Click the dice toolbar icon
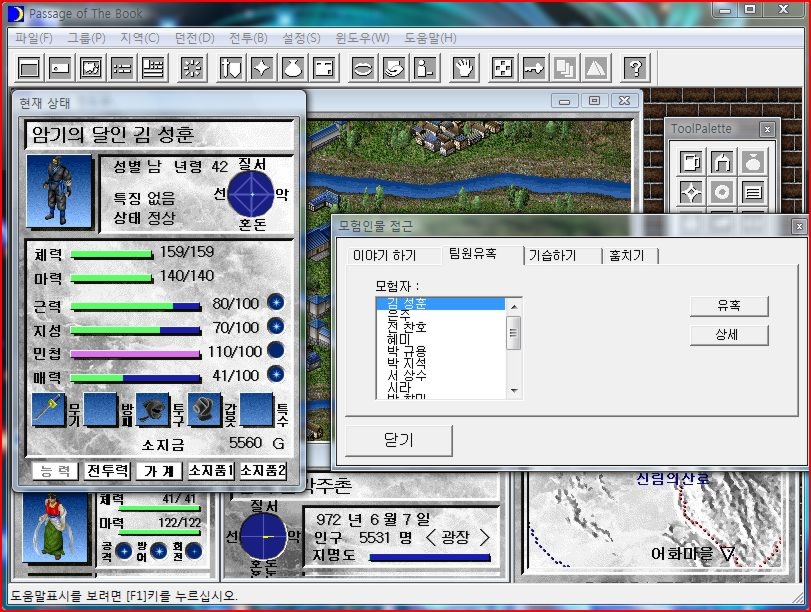The width and height of the screenshot is (811, 612). coord(503,68)
